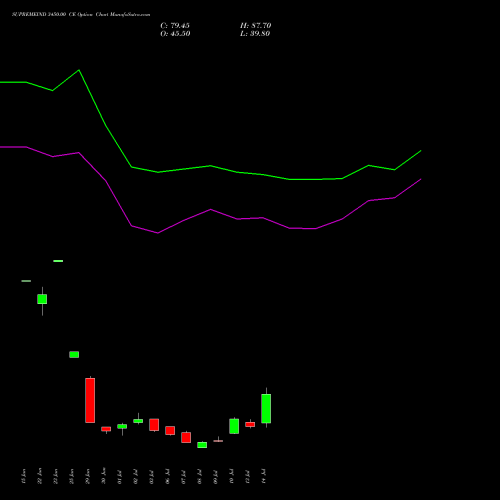Select the small green candlestick for 08 Jul
Viewport: 500px width, 500px height.
point(202,445)
